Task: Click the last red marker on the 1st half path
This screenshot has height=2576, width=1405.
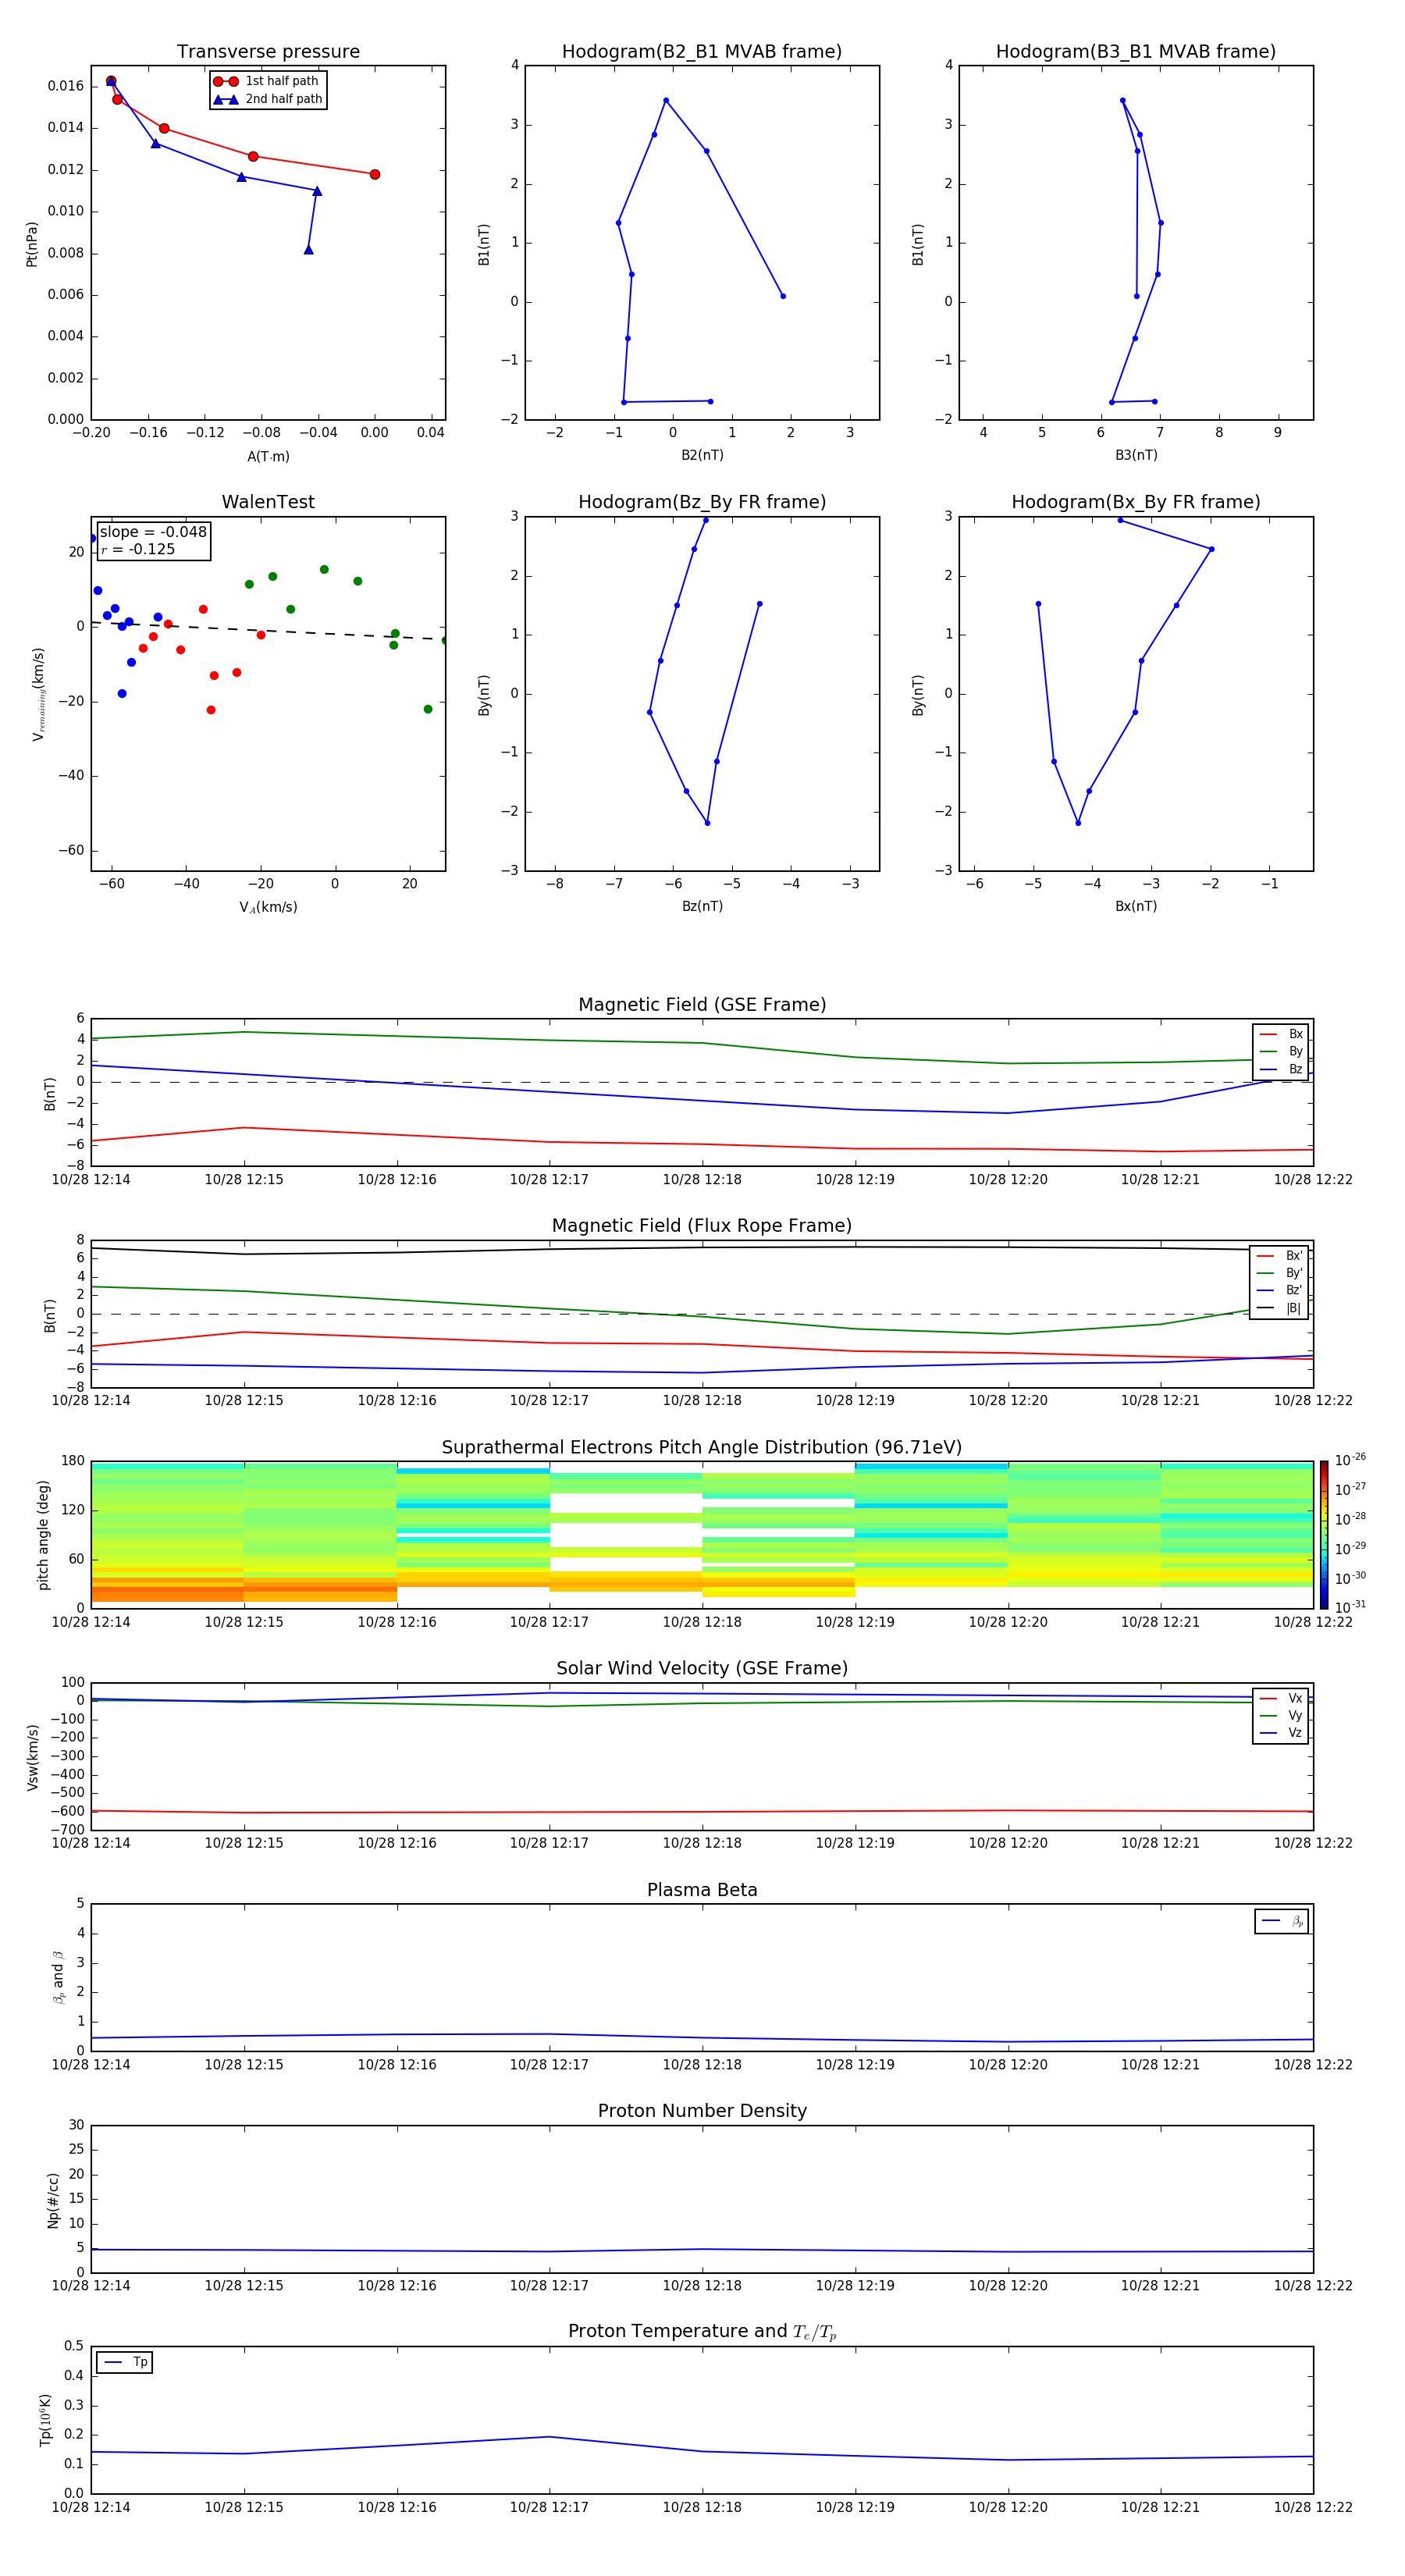Action: [375, 175]
